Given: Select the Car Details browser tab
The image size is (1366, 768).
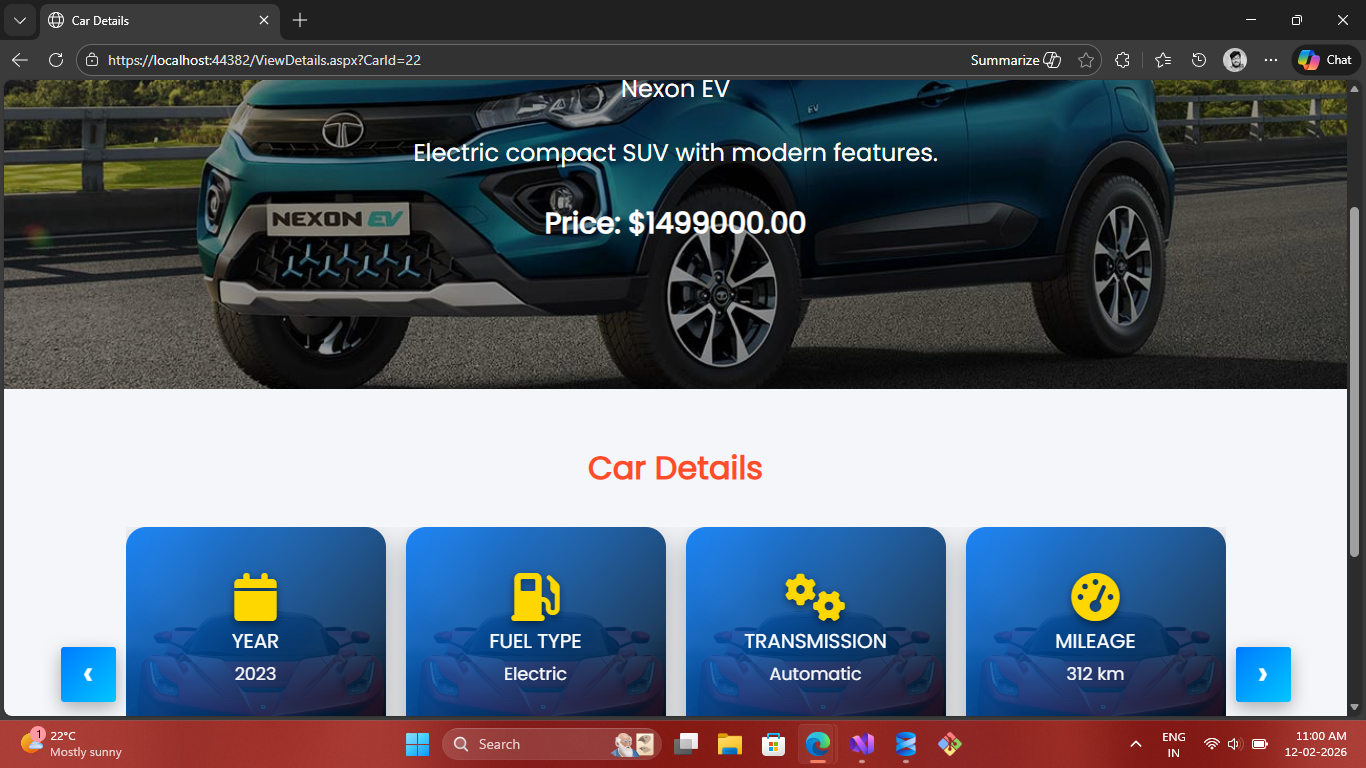Looking at the screenshot, I should 150,20.
